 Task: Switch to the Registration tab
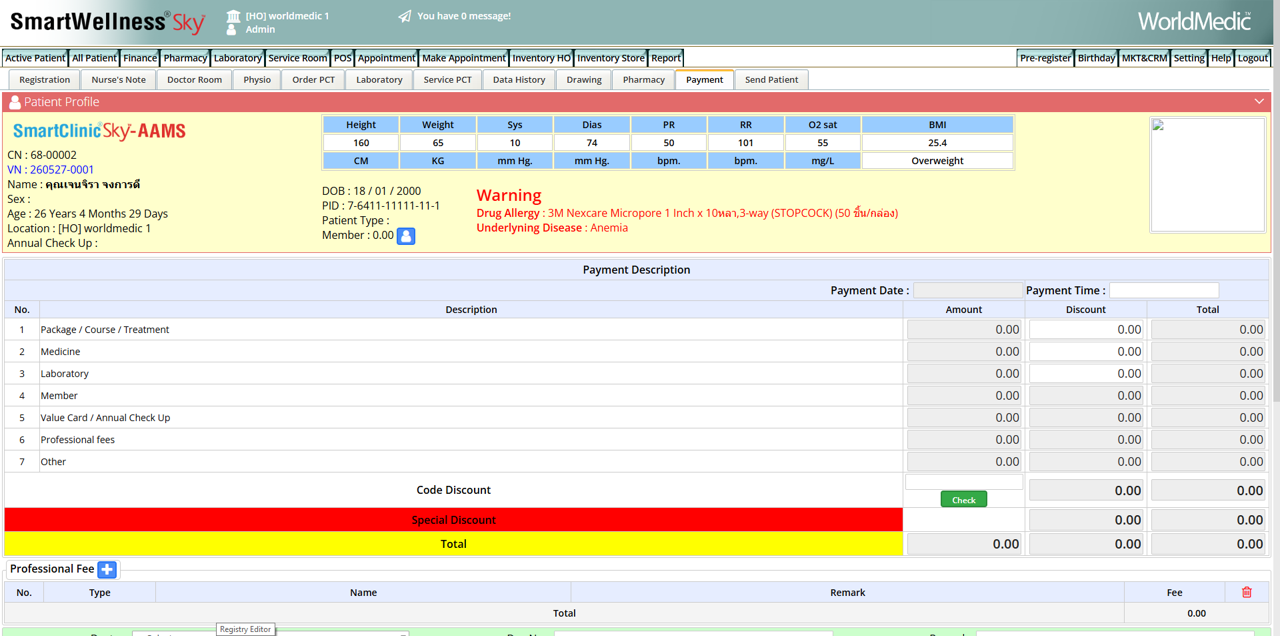45,80
